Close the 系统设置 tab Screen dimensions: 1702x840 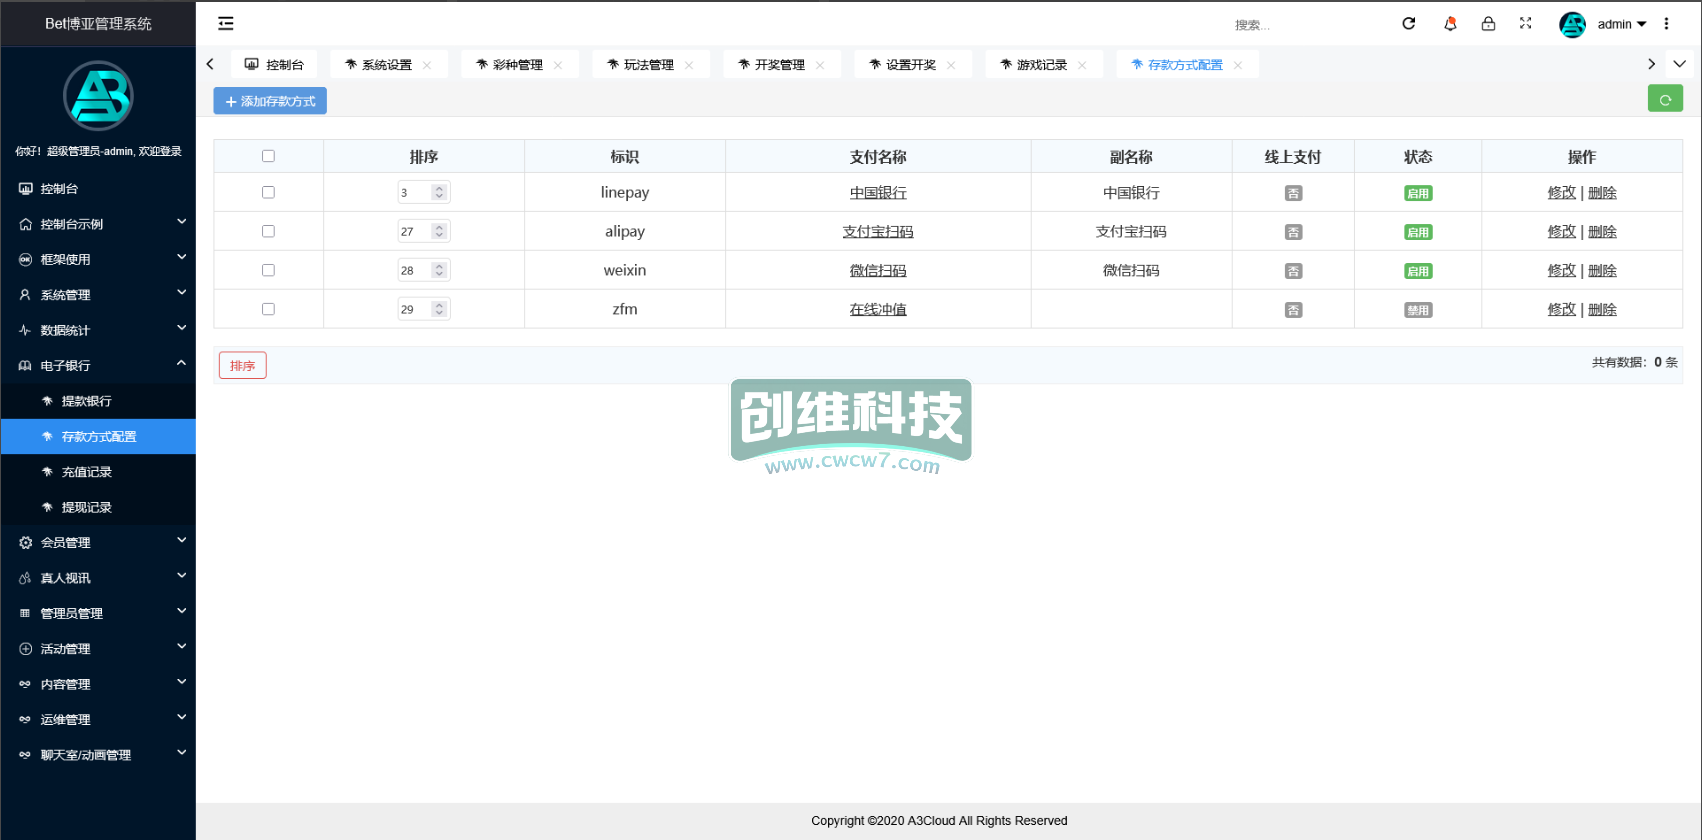427,65
